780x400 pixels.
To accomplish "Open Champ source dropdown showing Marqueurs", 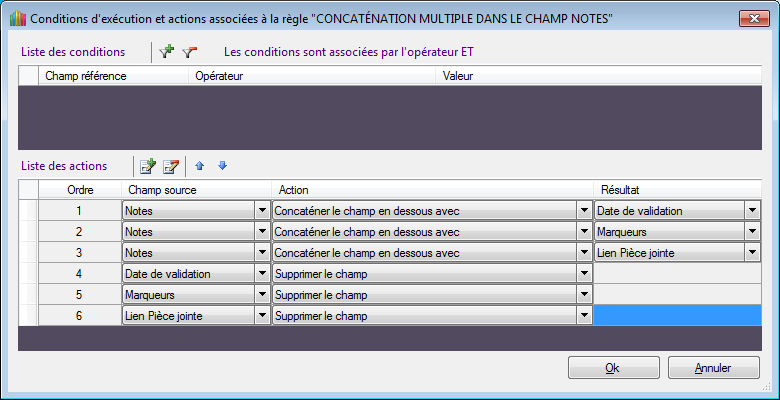I will click(262, 294).
